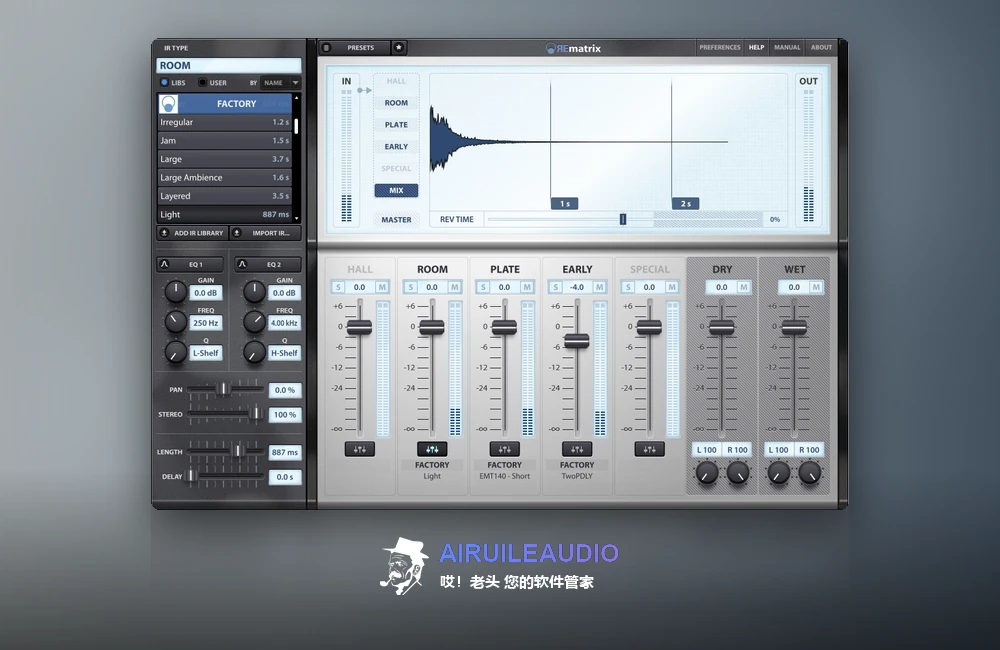Click the EQ 1 button
The height and width of the screenshot is (650, 1000).
190,264
